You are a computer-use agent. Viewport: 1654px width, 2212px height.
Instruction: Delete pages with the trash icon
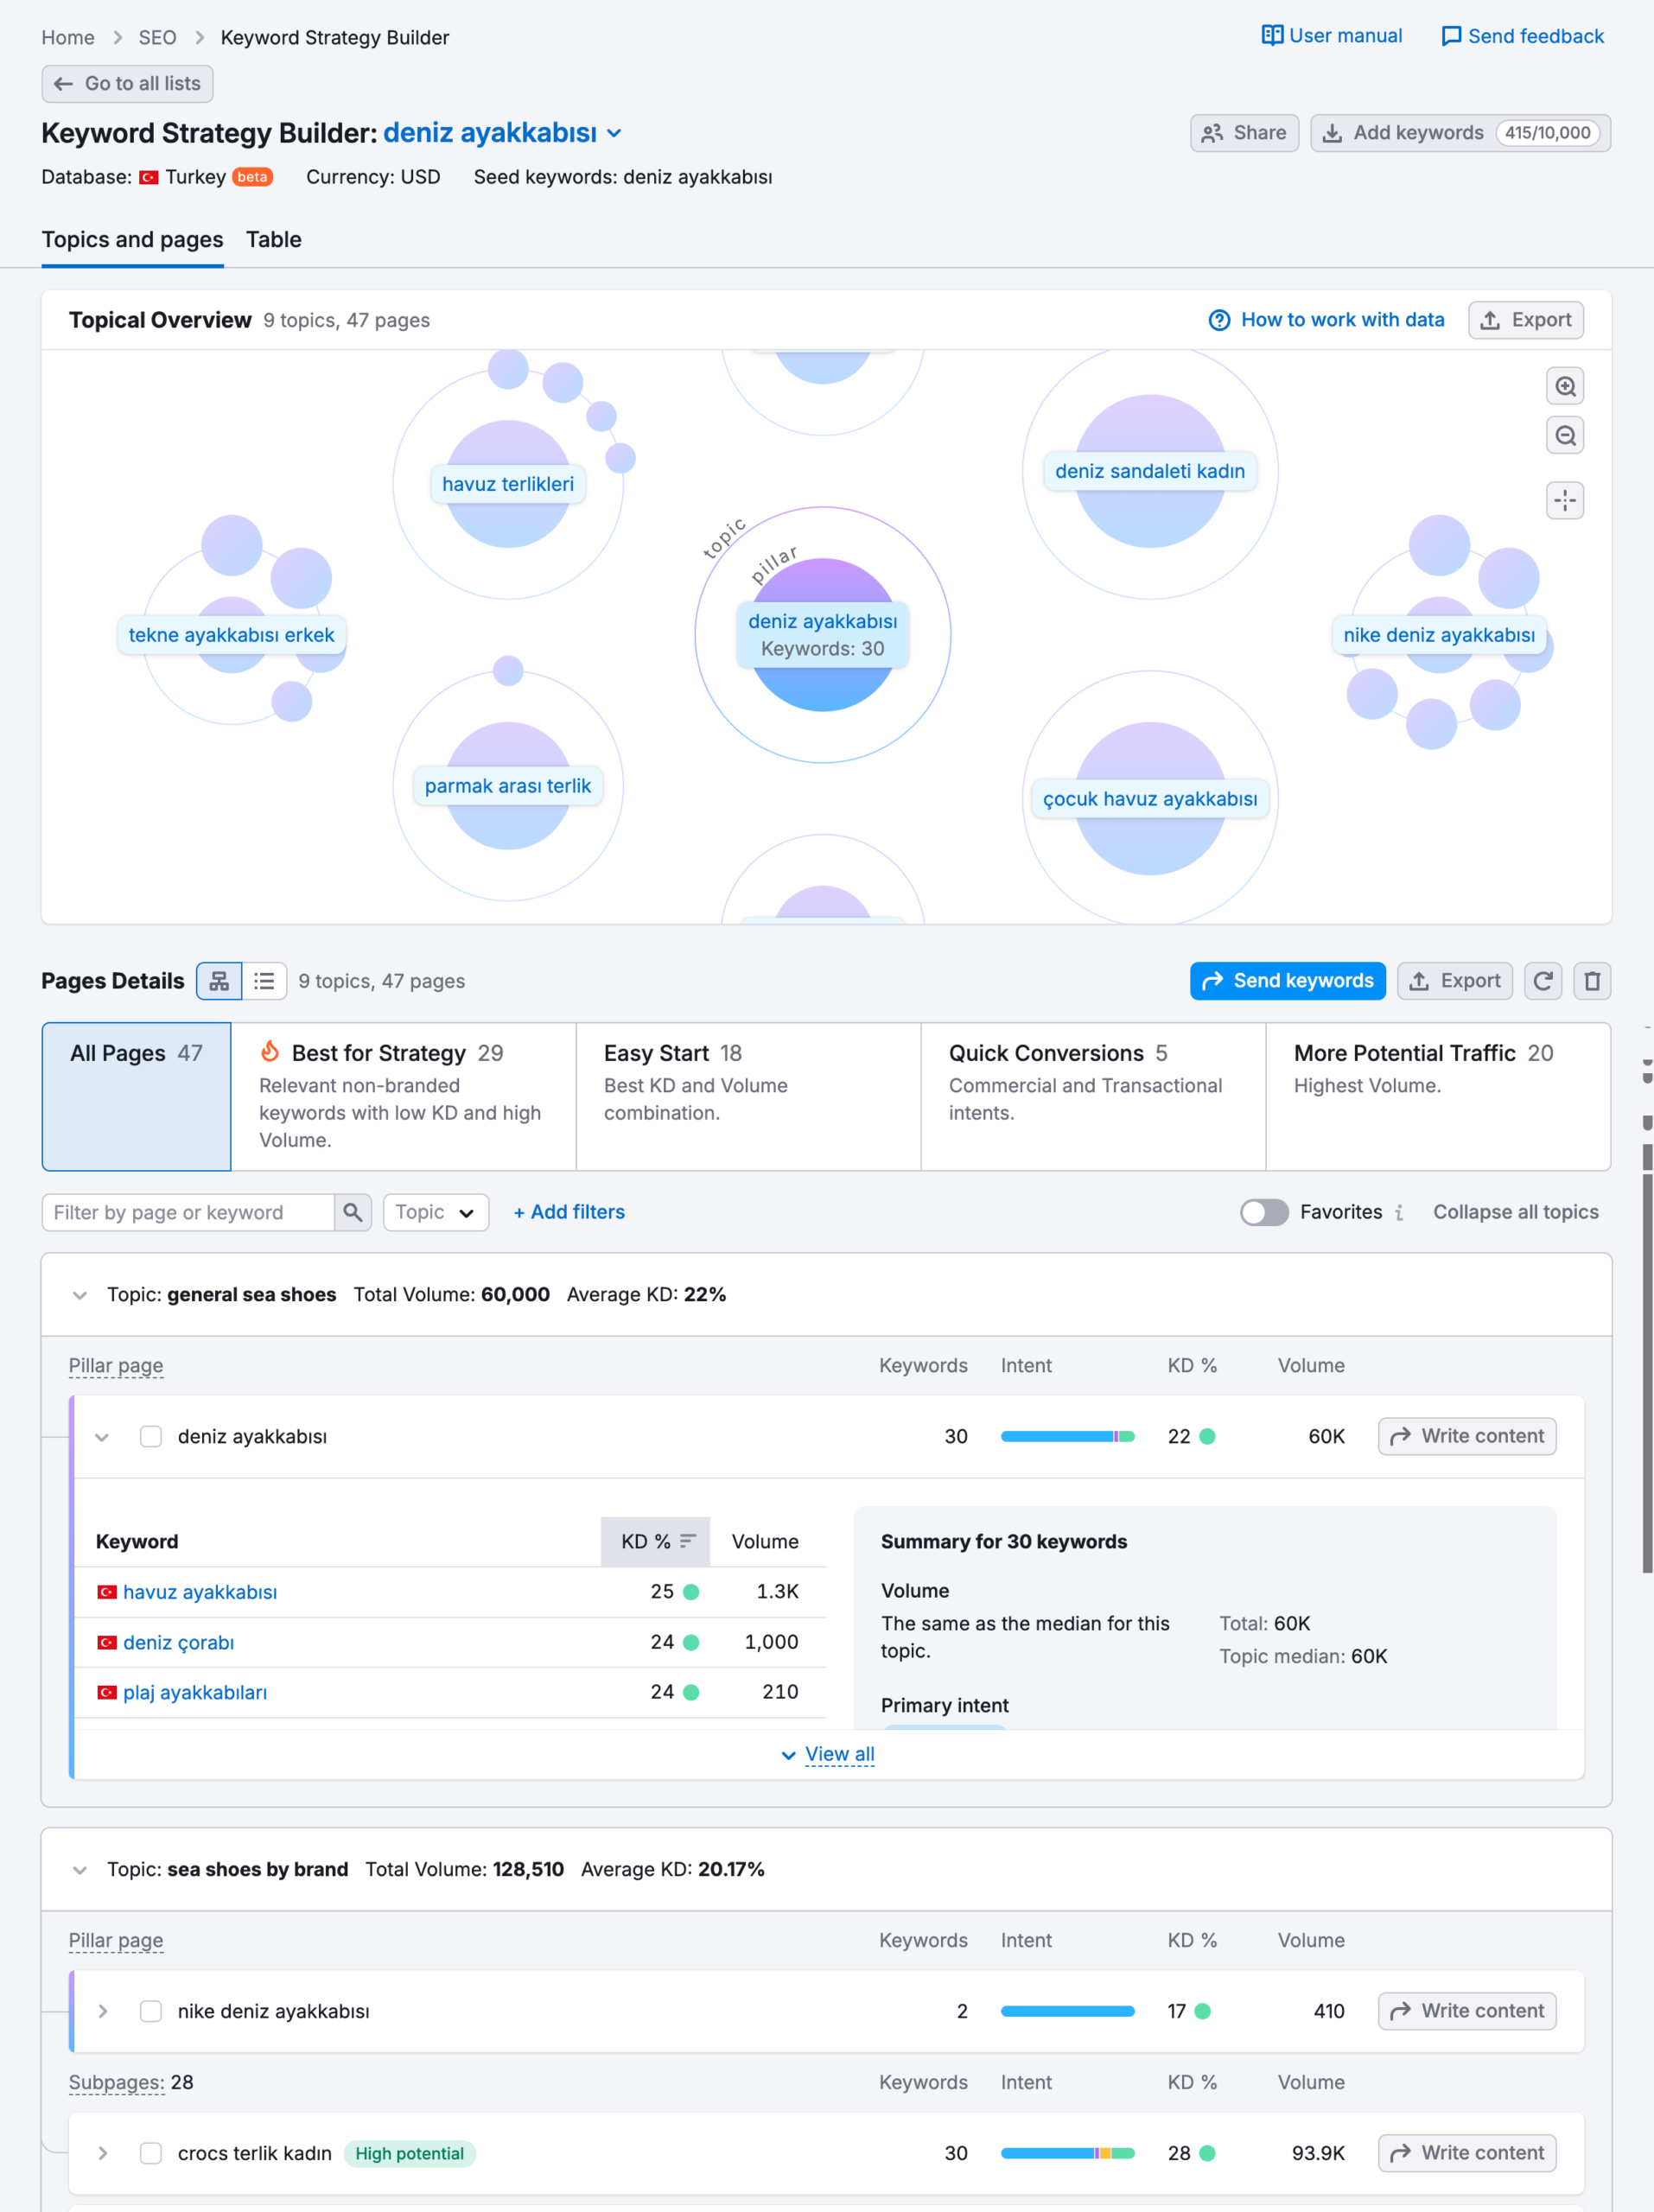coord(1592,981)
